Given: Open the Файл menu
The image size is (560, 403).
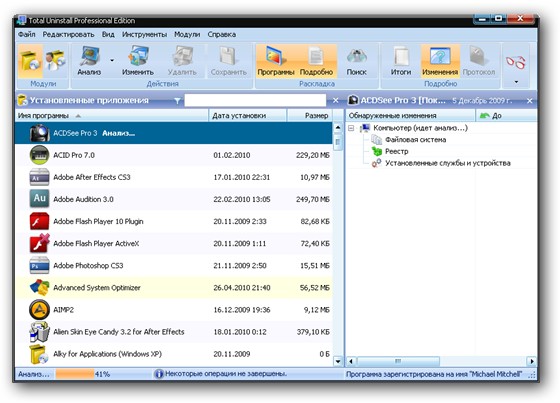Looking at the screenshot, I should (26, 34).
